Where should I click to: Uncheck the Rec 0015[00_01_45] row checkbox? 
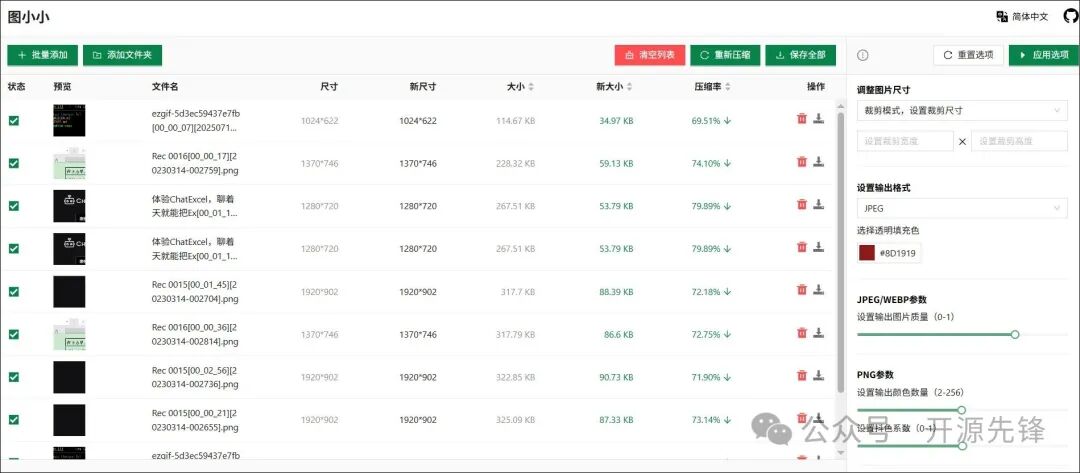tap(14, 291)
